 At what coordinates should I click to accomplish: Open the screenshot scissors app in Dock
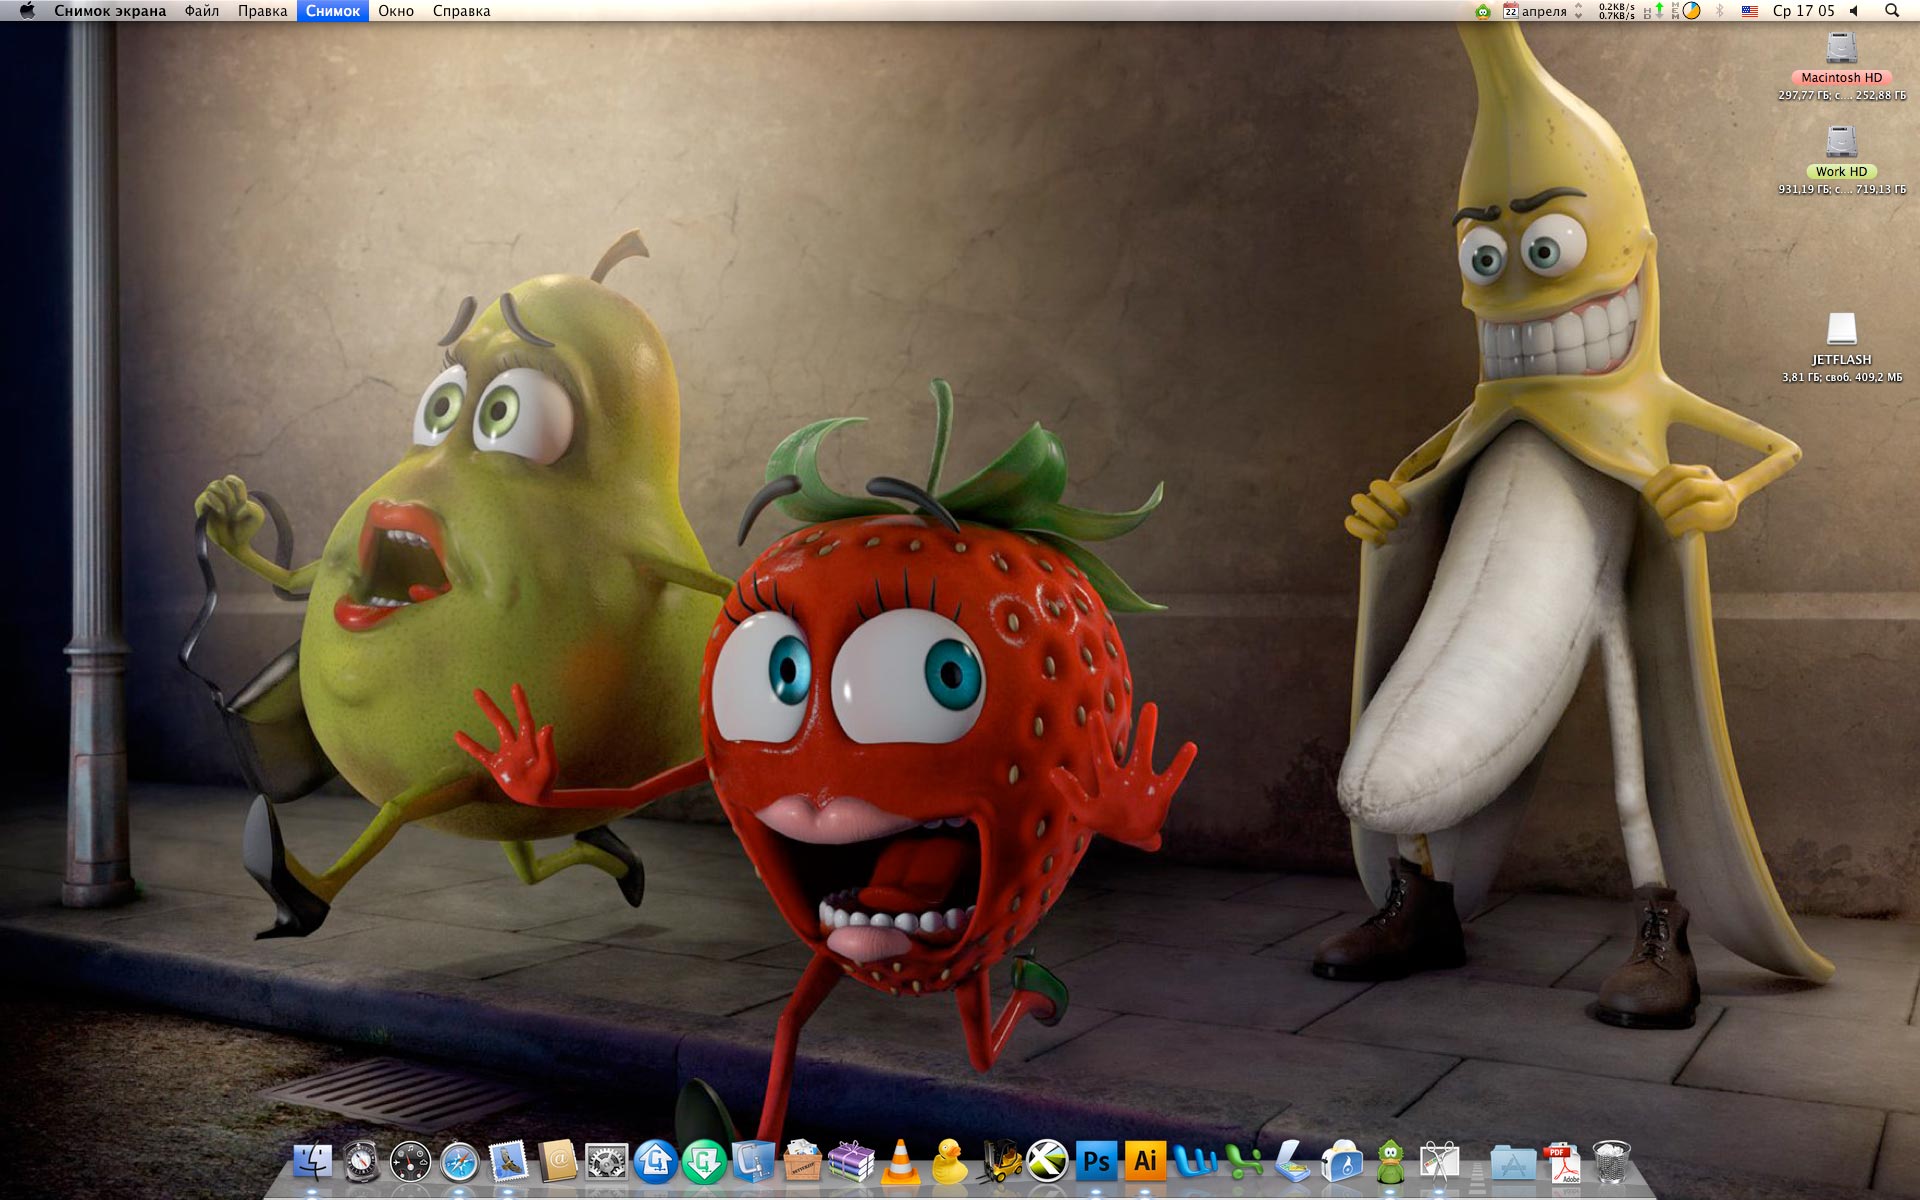click(x=1440, y=1162)
